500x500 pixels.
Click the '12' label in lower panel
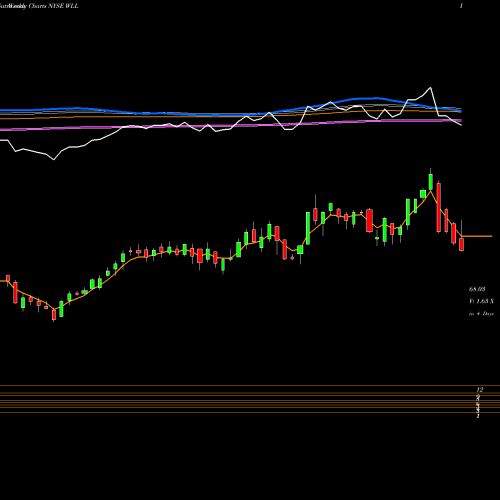[x=480, y=389]
